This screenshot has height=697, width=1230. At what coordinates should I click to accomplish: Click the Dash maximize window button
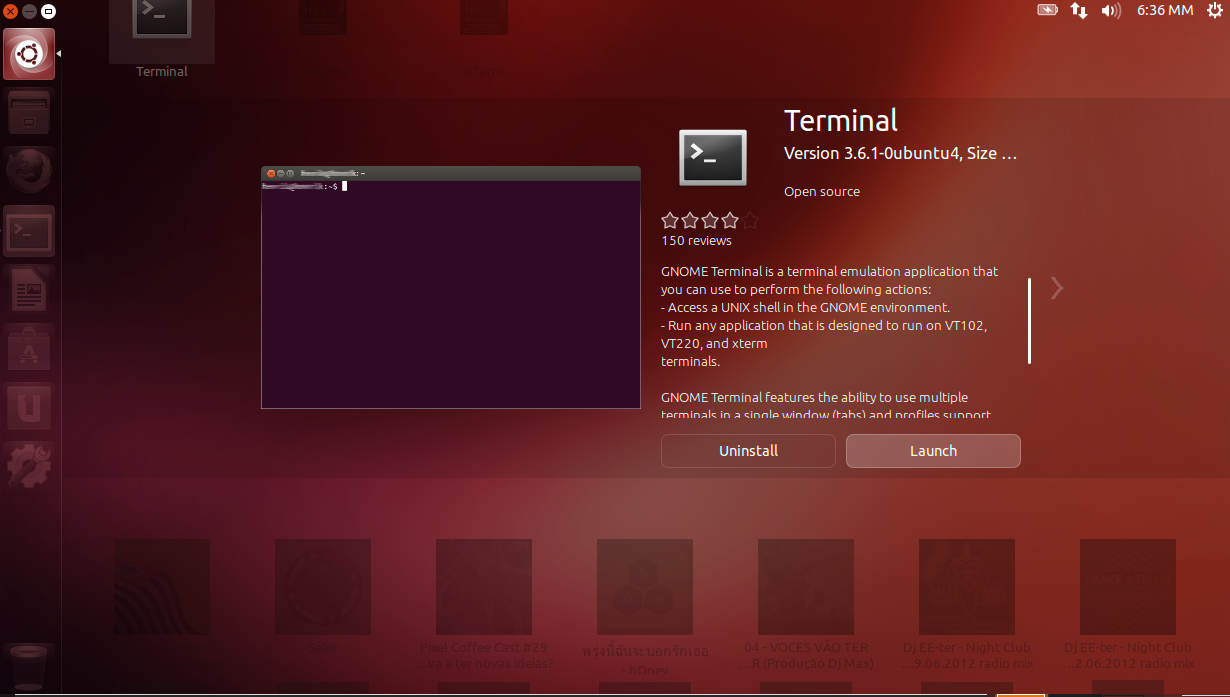point(47,11)
